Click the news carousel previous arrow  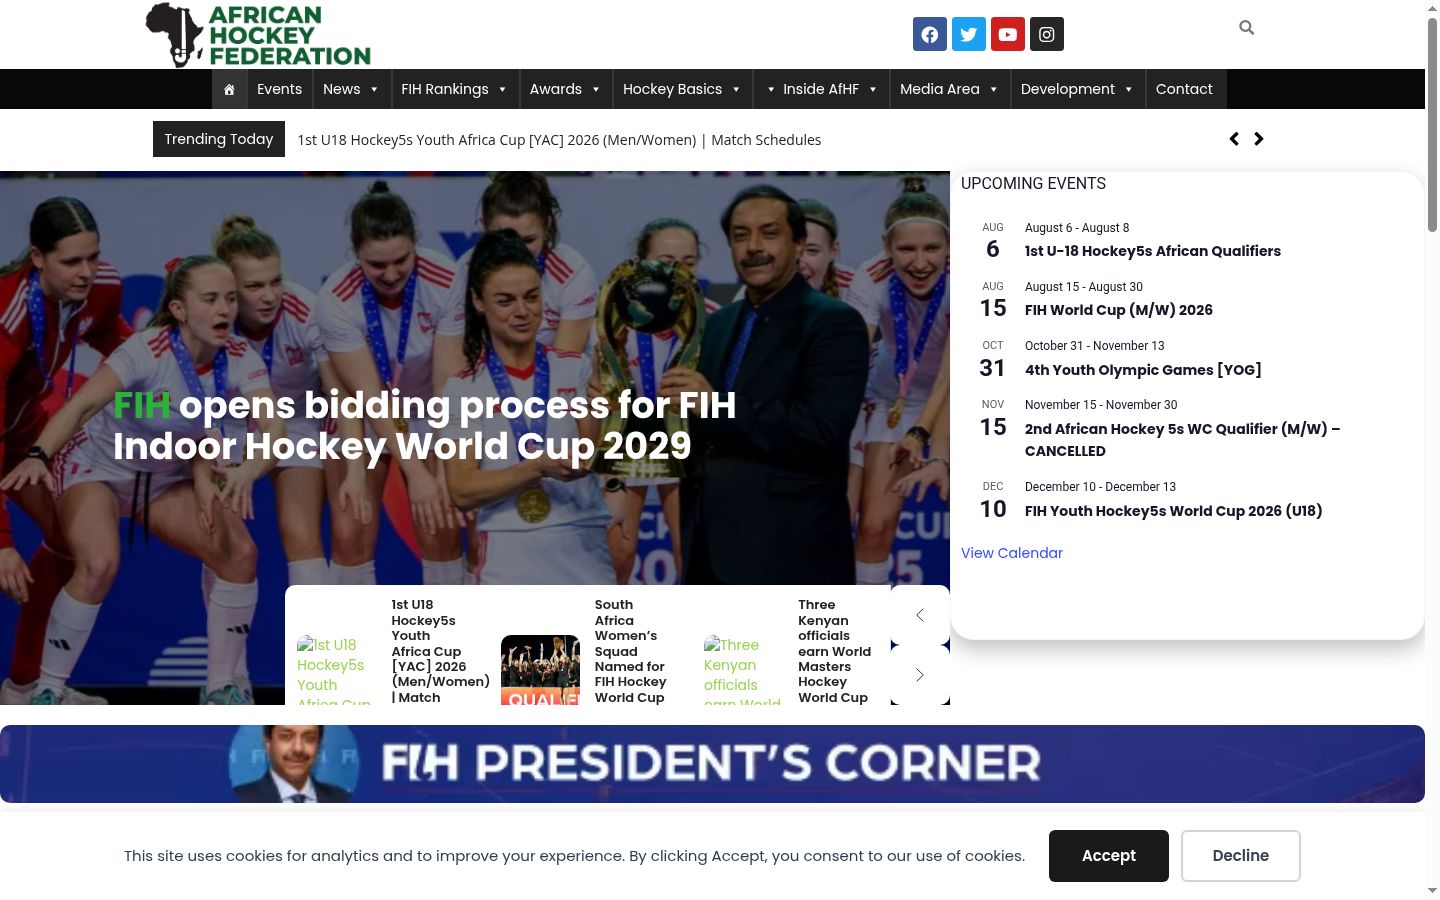pyautogui.click(x=920, y=615)
